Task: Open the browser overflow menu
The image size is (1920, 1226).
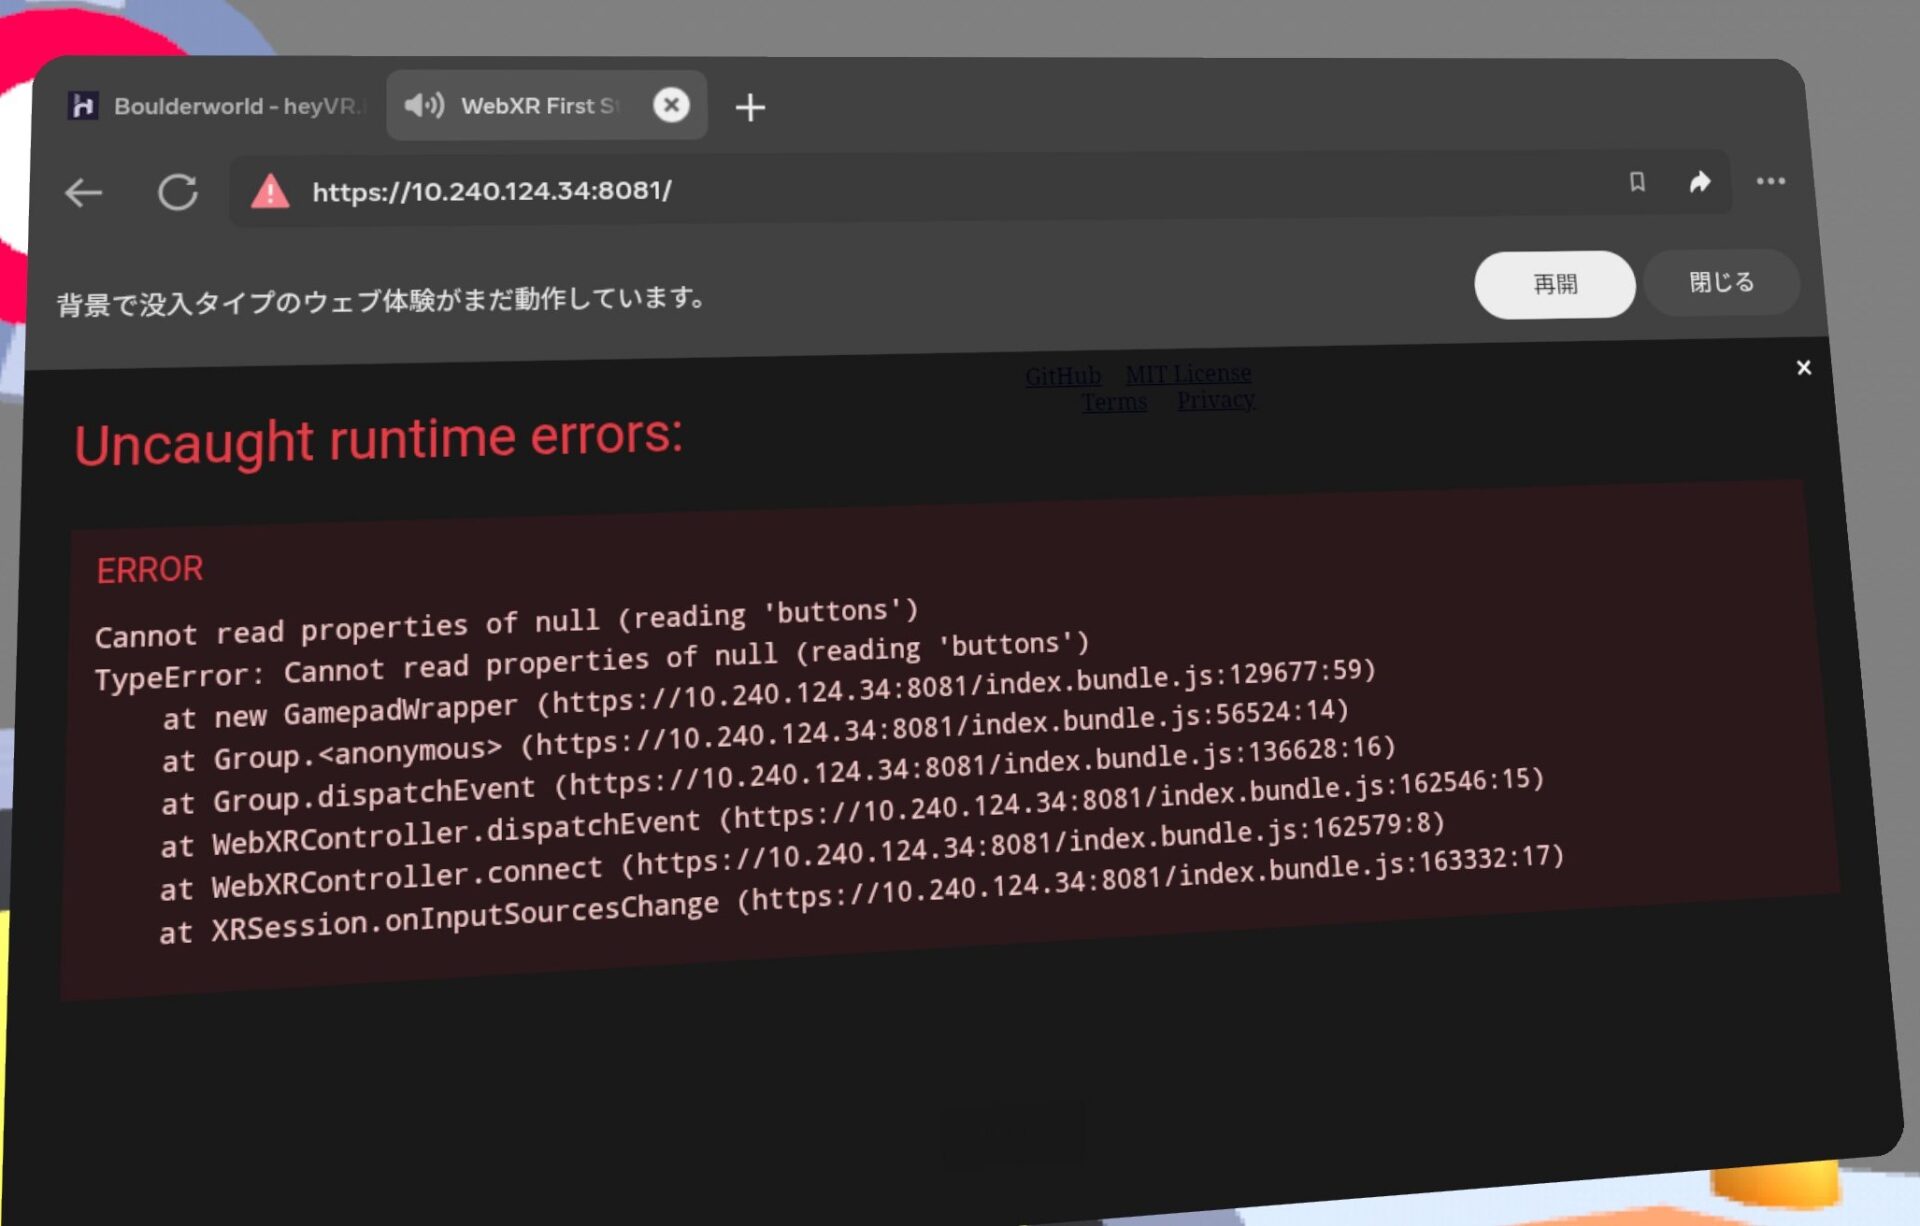Action: (1771, 181)
